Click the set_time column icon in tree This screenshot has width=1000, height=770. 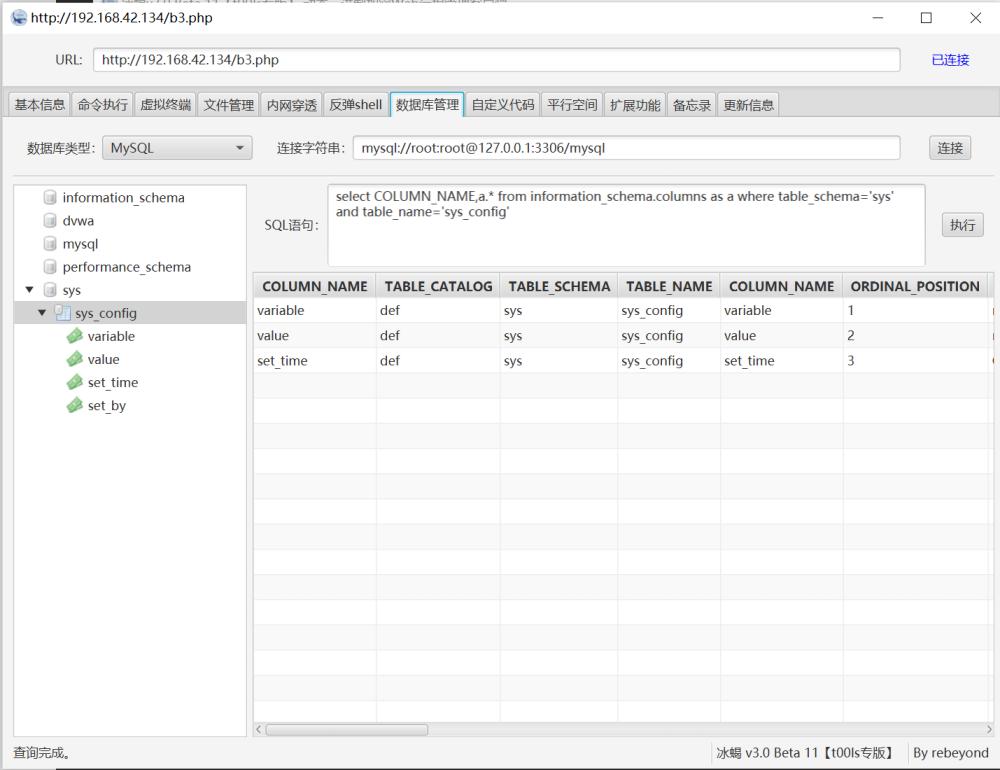pos(75,382)
